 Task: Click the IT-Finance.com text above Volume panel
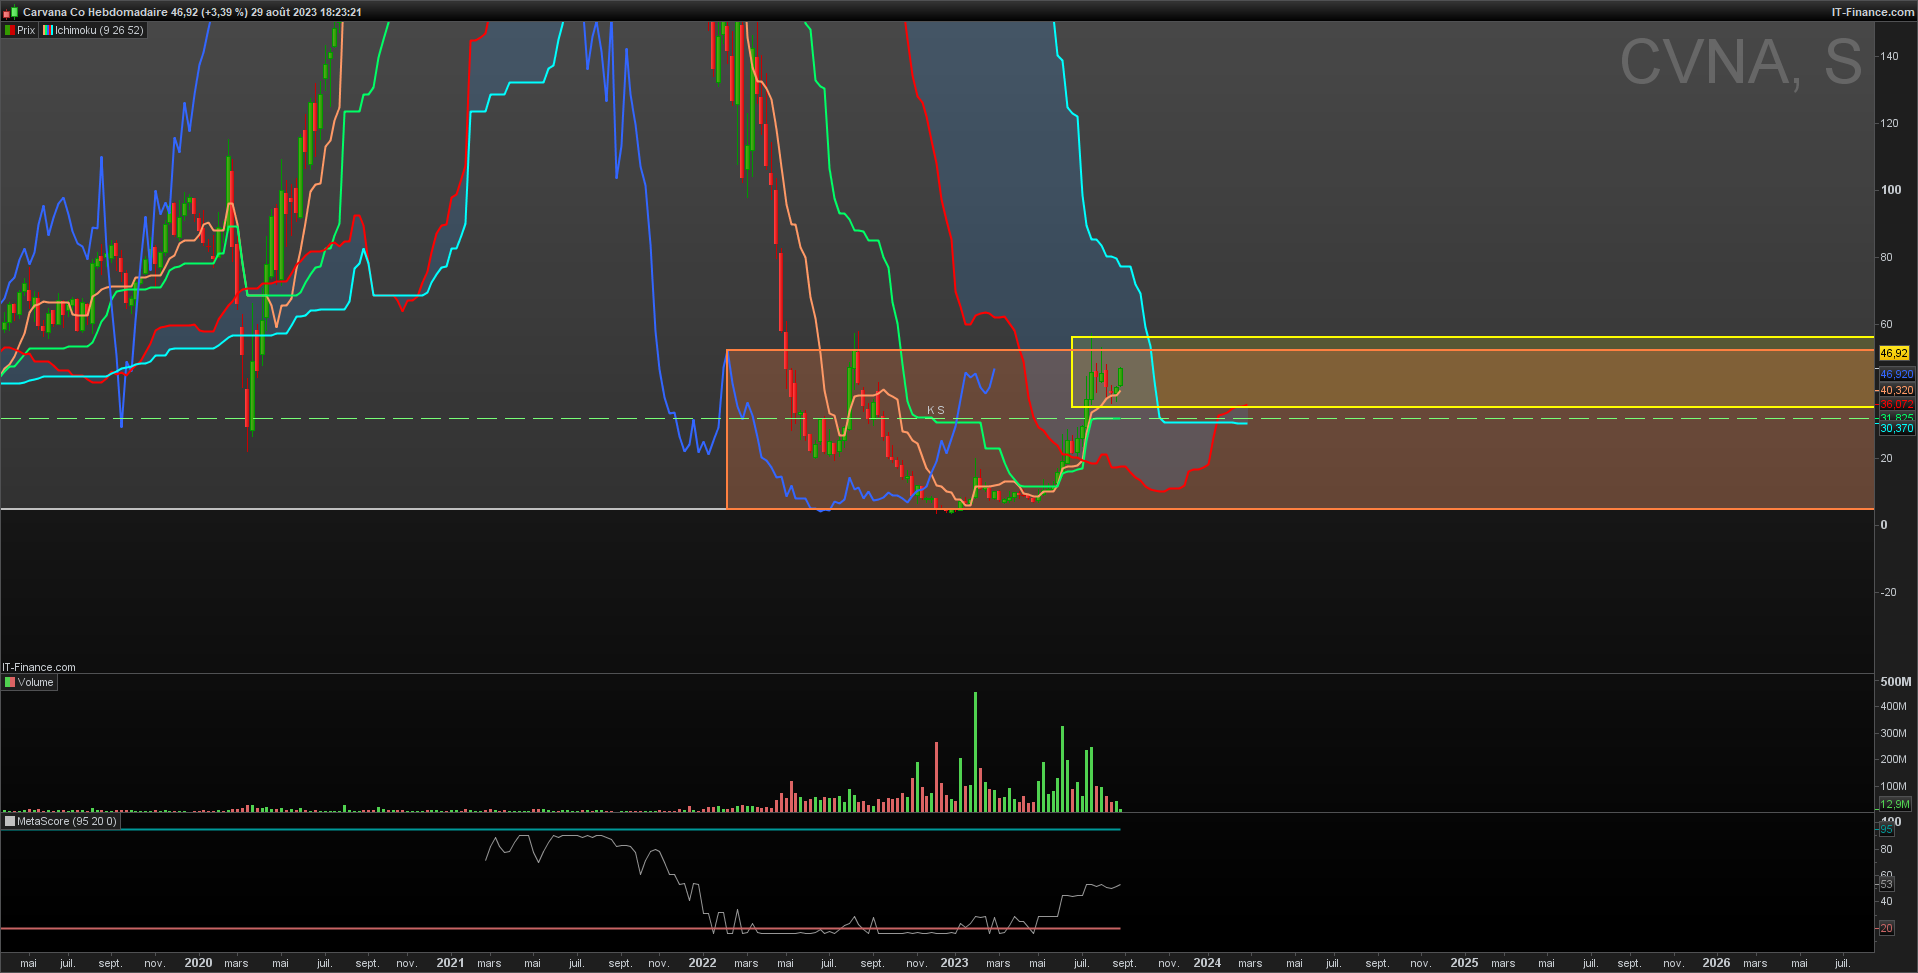[39, 667]
